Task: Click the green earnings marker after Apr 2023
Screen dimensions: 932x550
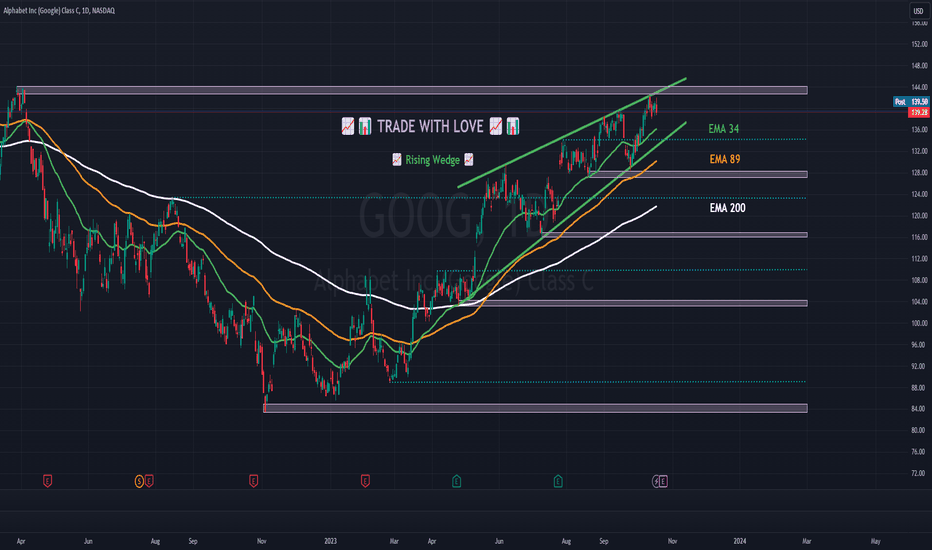Action: point(456,481)
